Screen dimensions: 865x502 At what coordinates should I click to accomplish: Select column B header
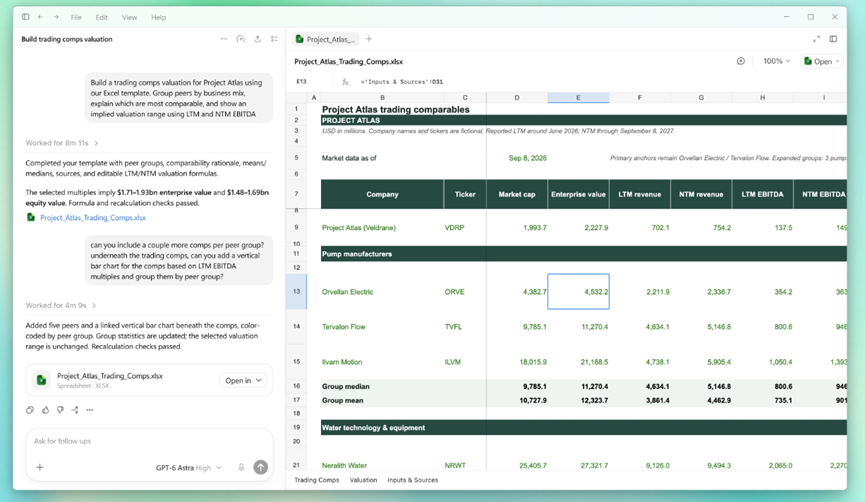pos(382,98)
